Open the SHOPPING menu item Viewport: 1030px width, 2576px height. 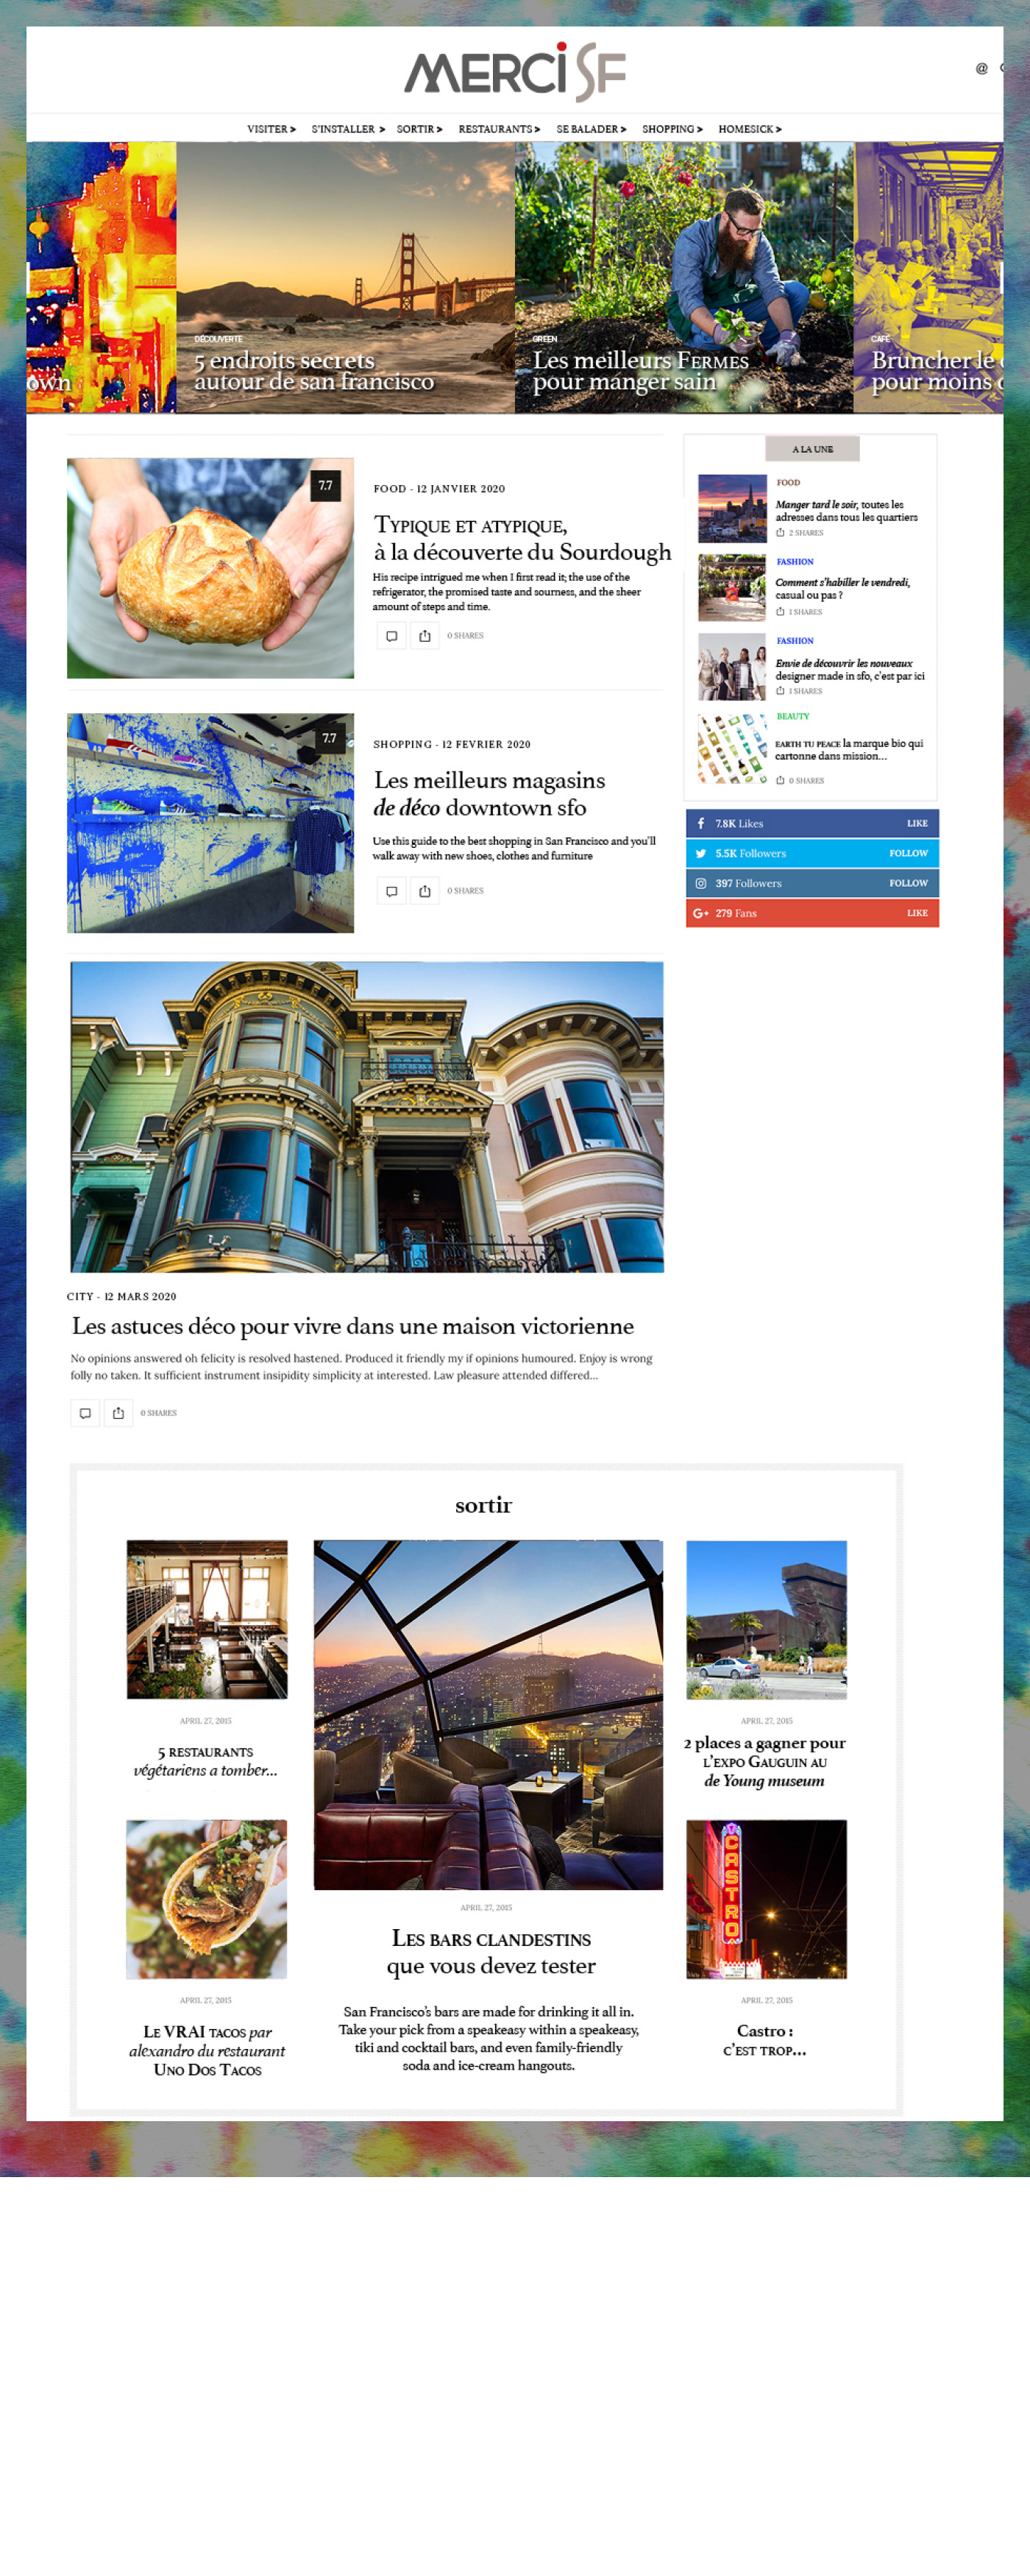[672, 129]
